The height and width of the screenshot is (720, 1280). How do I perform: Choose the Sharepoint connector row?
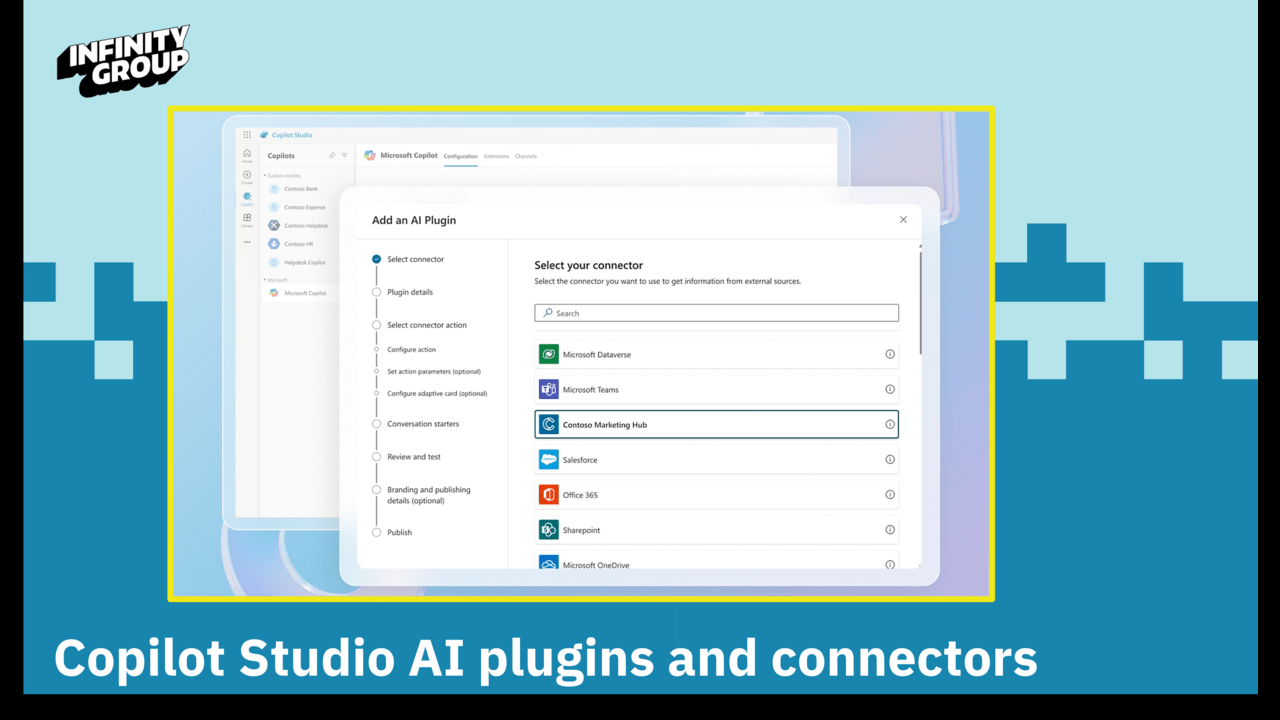pos(716,529)
